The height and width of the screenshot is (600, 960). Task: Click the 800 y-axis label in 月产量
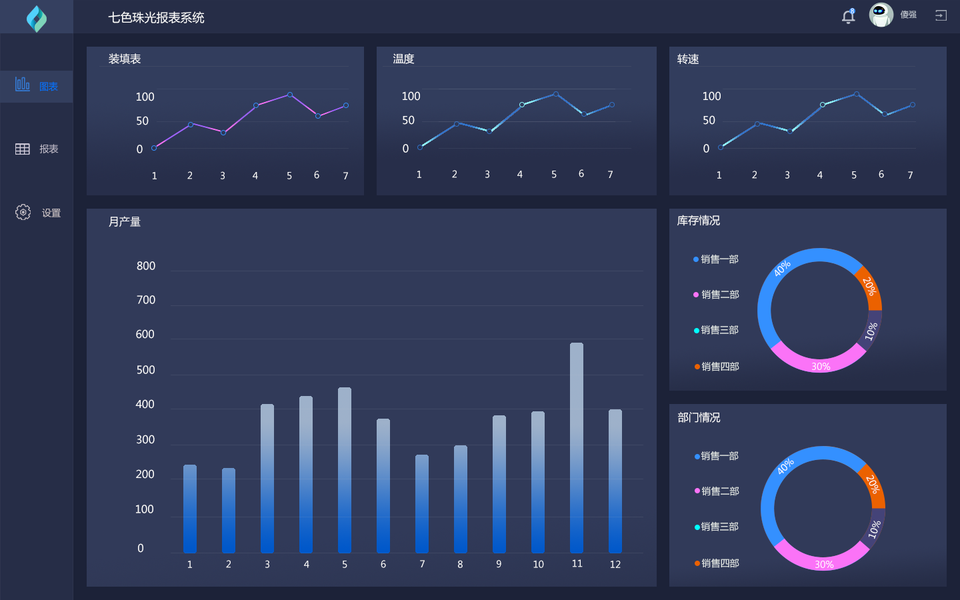(146, 266)
